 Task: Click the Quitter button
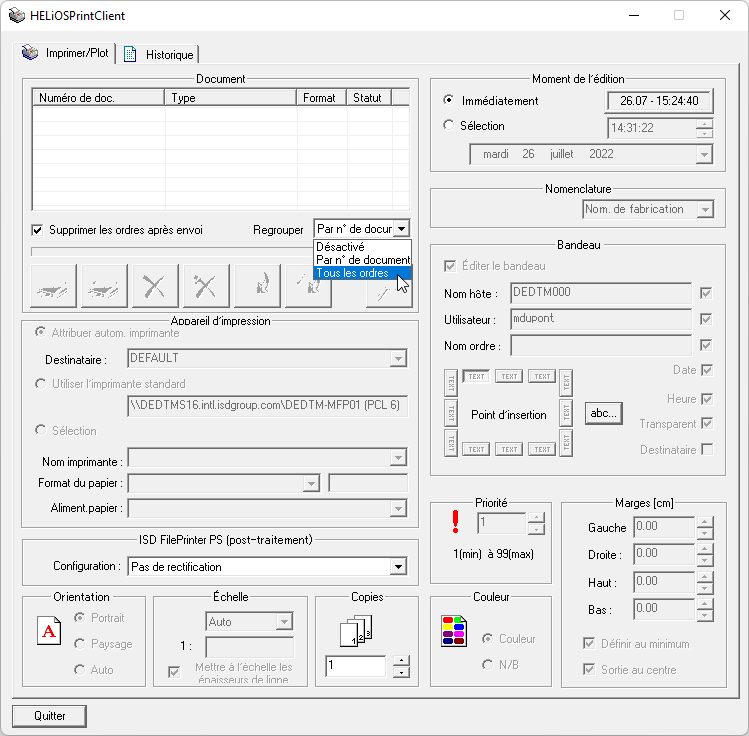click(x=49, y=716)
